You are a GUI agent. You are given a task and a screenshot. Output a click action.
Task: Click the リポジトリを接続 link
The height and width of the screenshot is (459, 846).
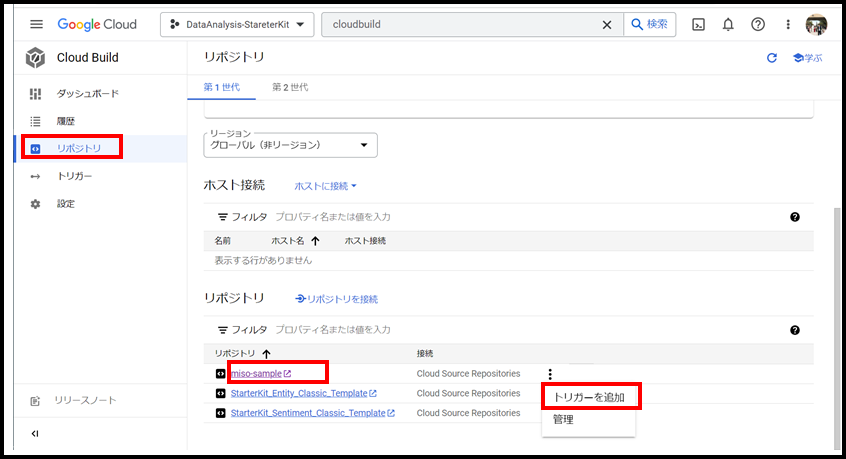click(337, 299)
